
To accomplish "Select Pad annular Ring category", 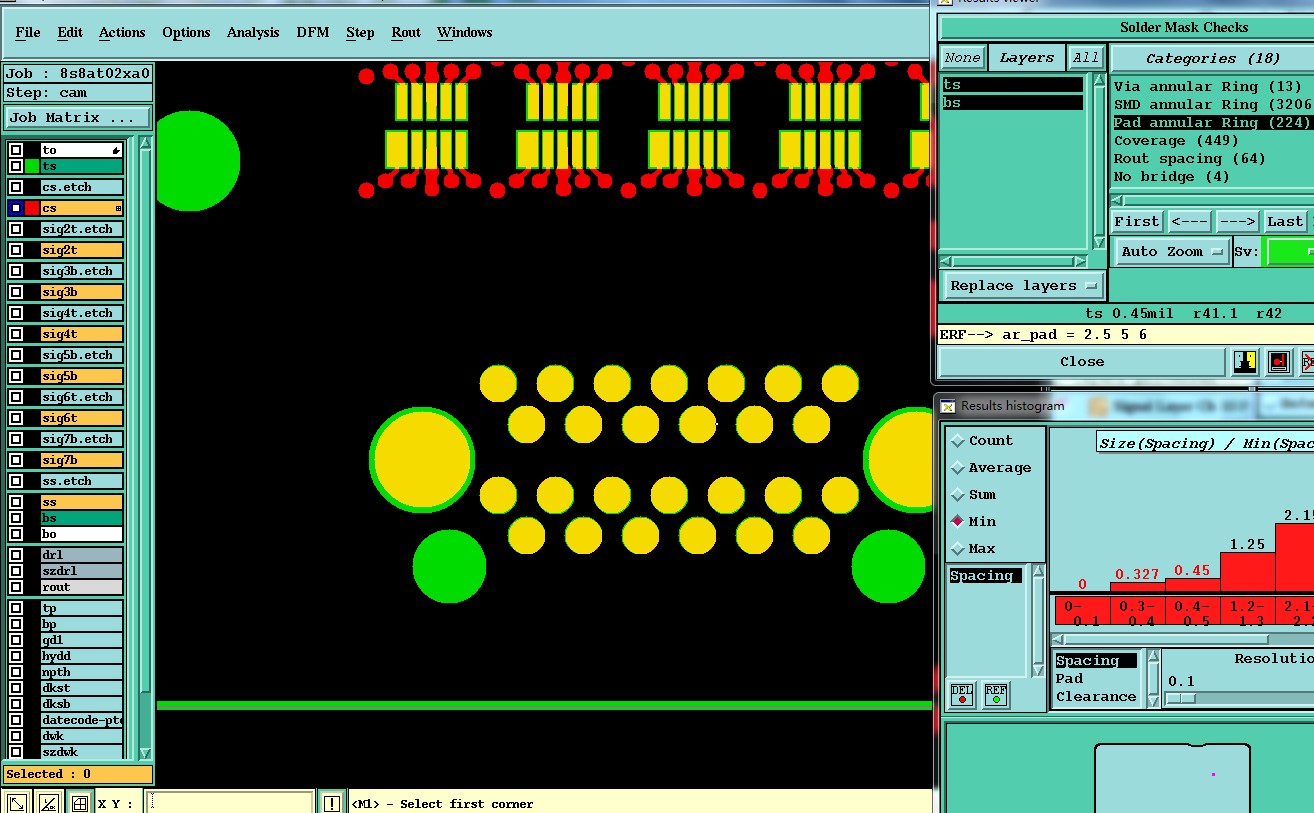I will coord(1212,123).
